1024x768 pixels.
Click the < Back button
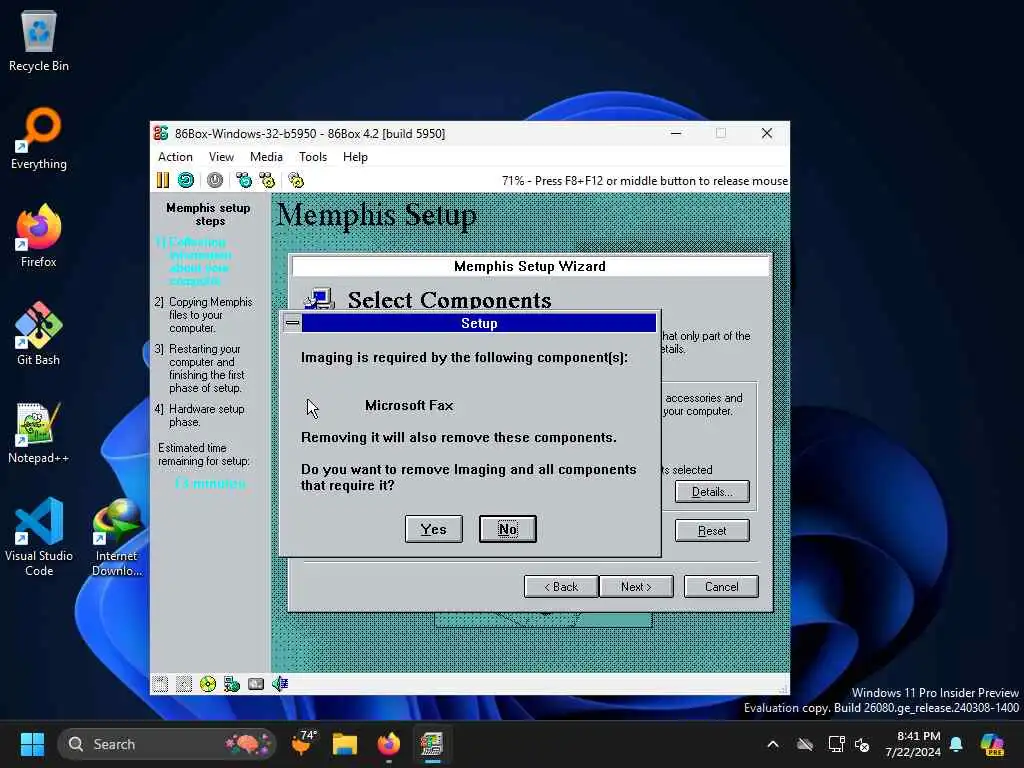coord(561,586)
